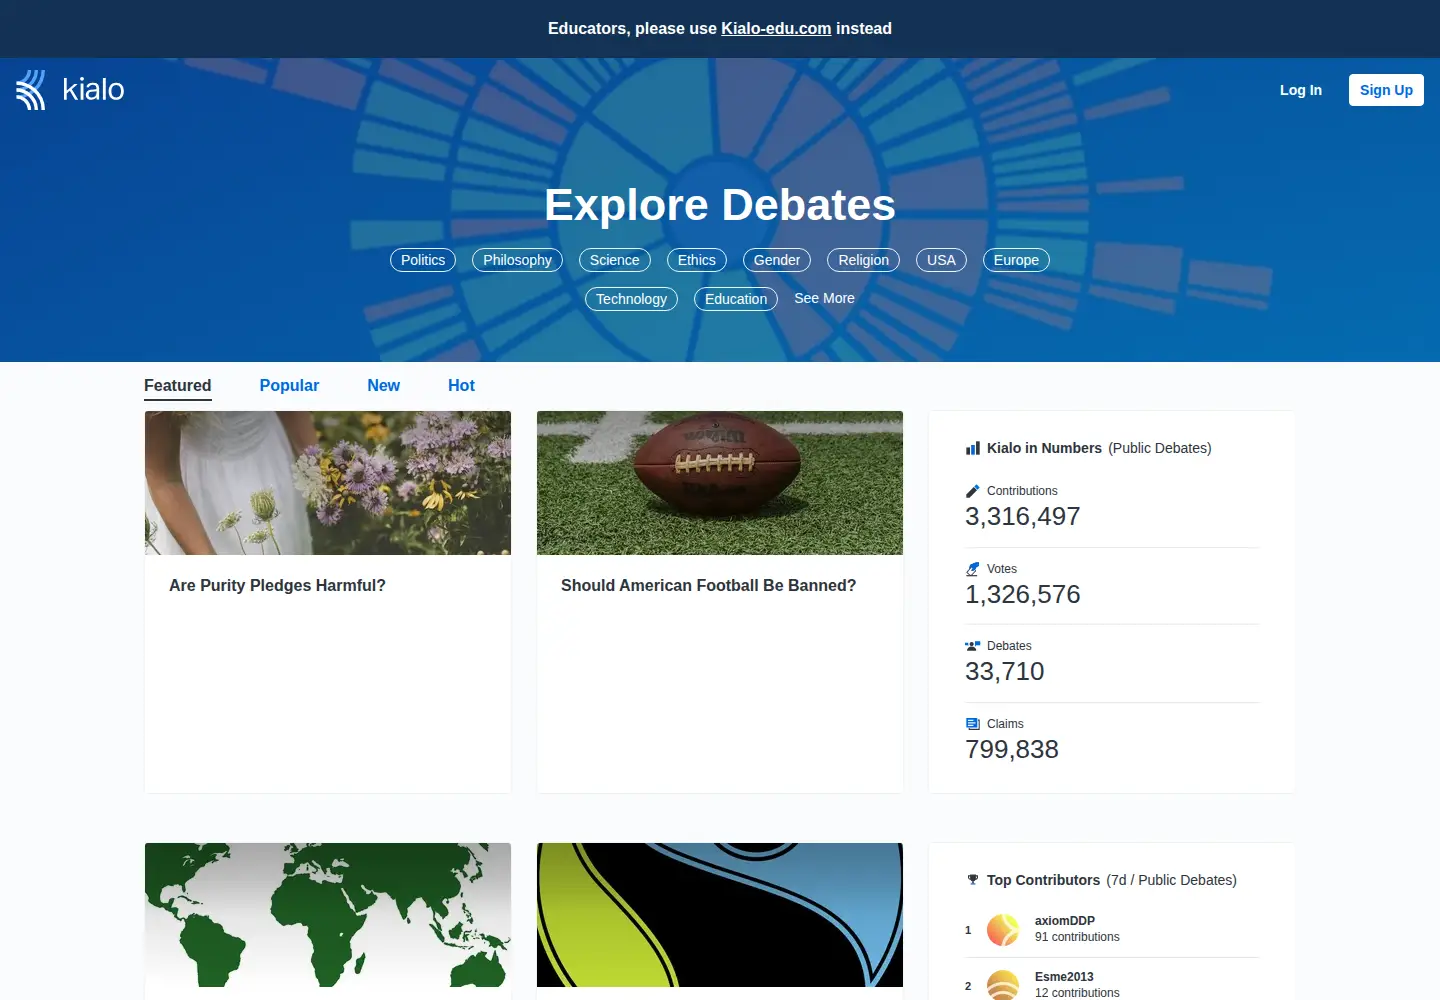Open 'Should American Football Be Banned?' debate
Screen dimensions: 1440x1000
(x=708, y=586)
